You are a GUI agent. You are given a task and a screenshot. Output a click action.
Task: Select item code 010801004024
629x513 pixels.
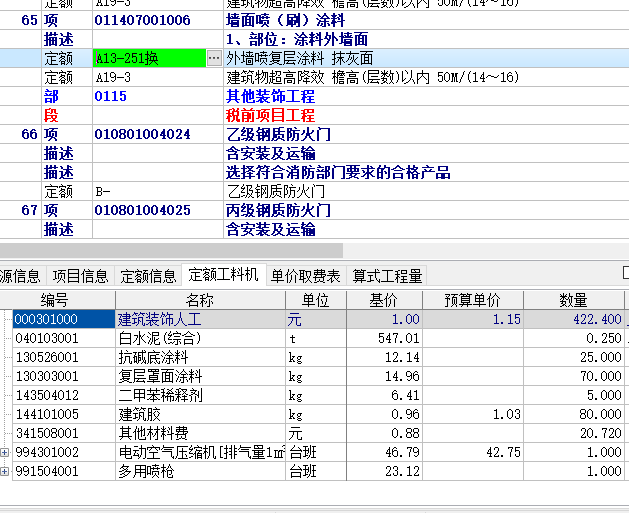pyautogui.click(x=142, y=134)
